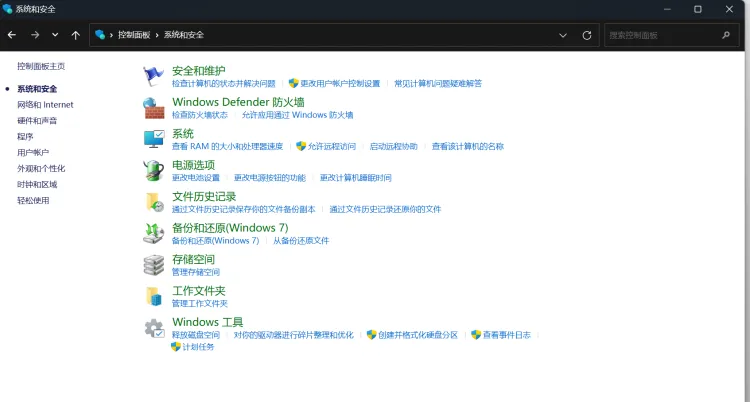Expand the address bar history dropdown

pyautogui.click(x=563, y=35)
